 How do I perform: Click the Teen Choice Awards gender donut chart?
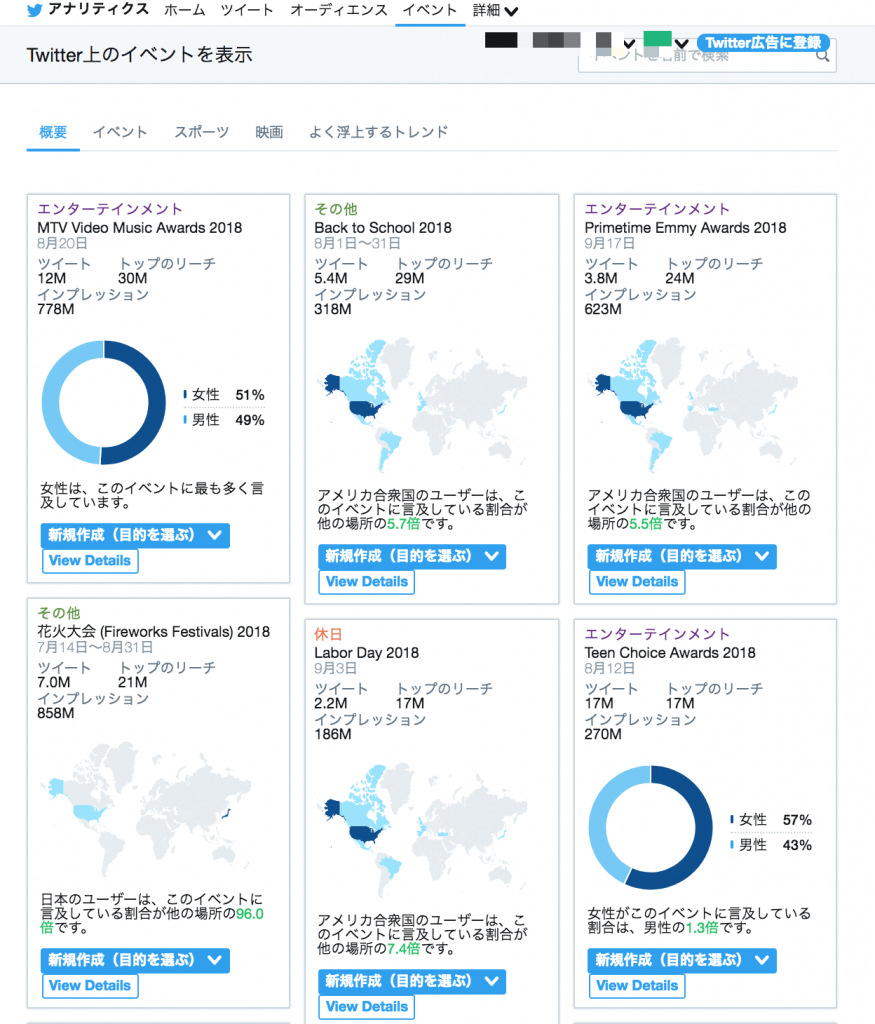coord(650,827)
